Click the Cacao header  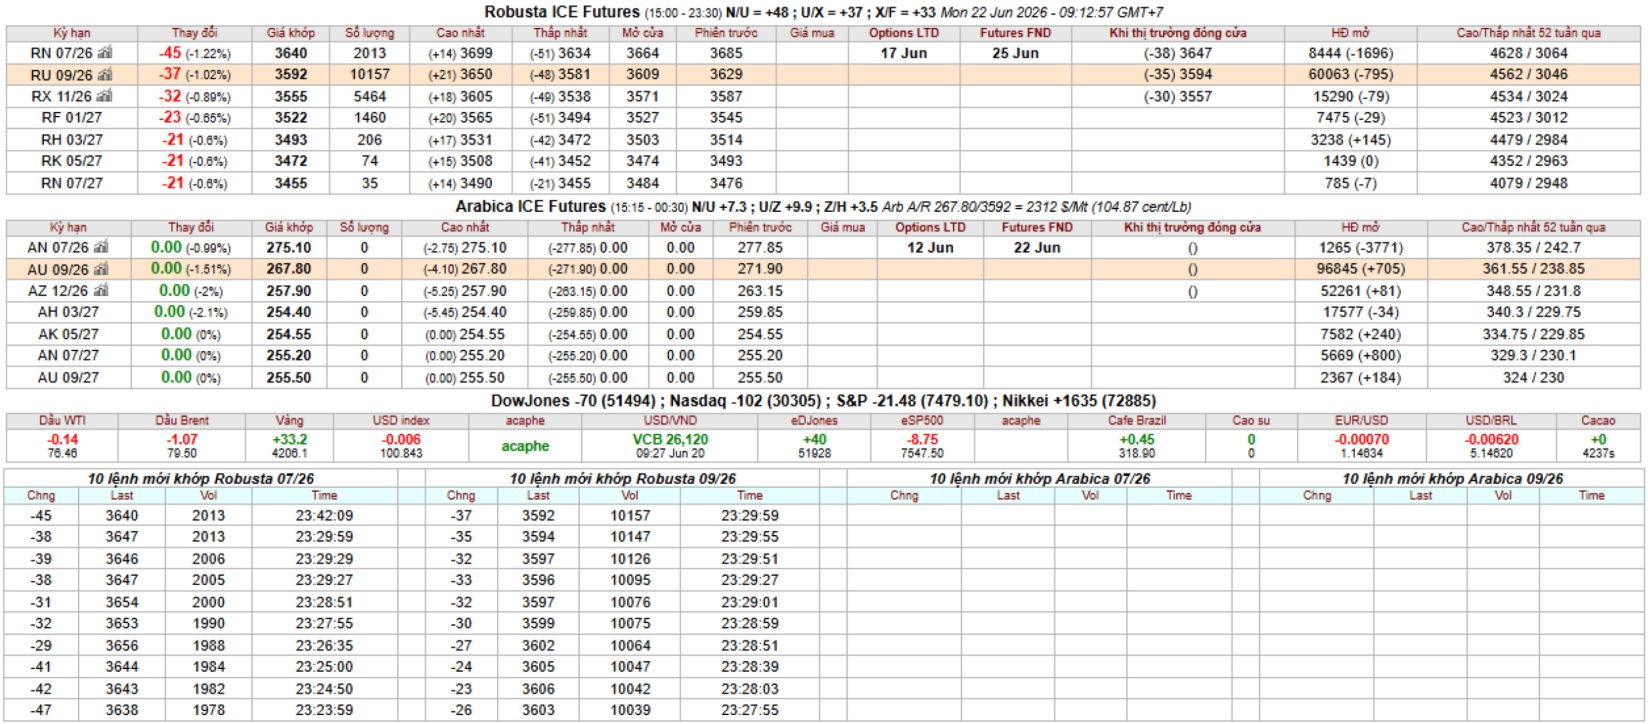click(x=1598, y=421)
